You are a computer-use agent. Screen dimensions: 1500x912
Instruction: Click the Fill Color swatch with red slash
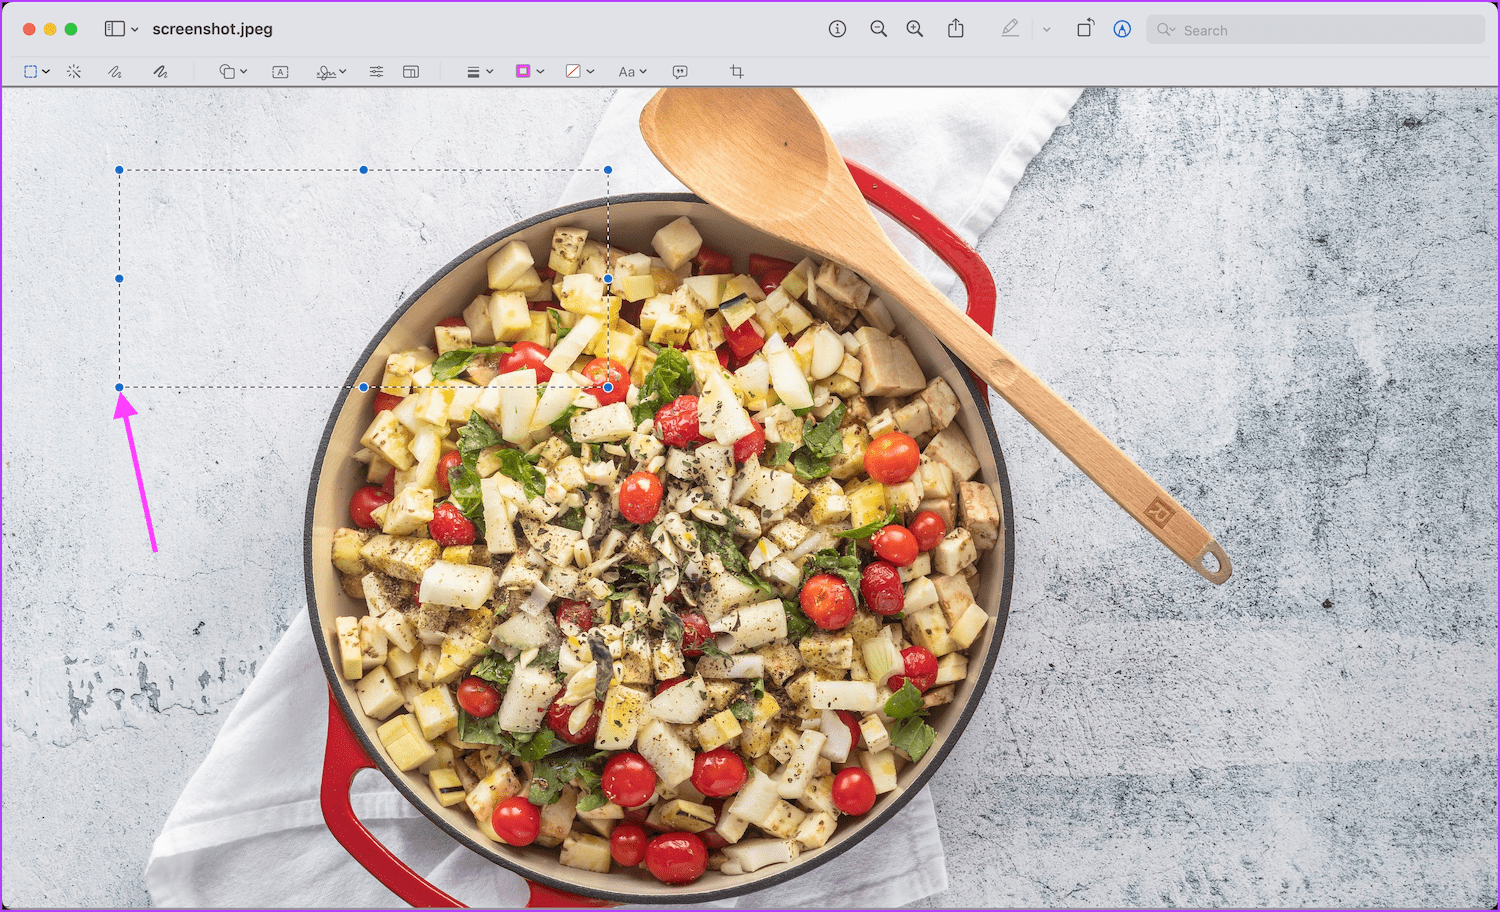(573, 71)
